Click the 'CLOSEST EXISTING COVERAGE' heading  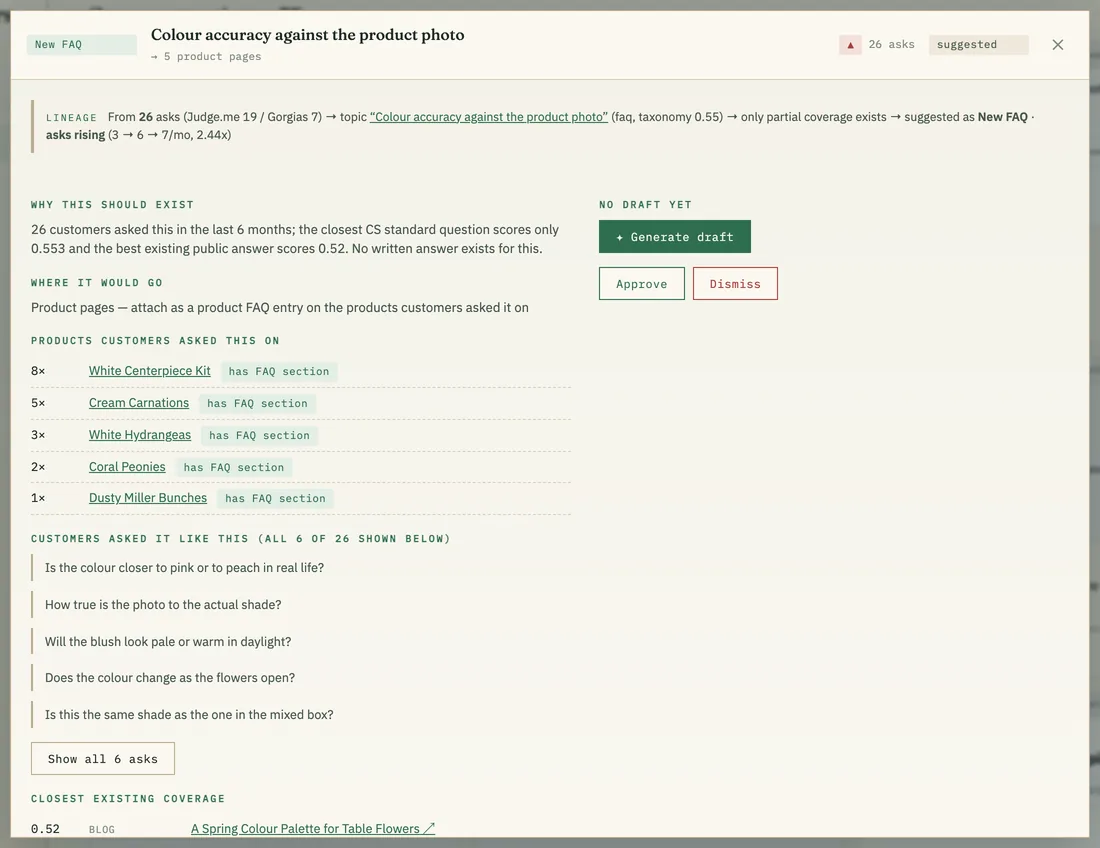point(128,799)
